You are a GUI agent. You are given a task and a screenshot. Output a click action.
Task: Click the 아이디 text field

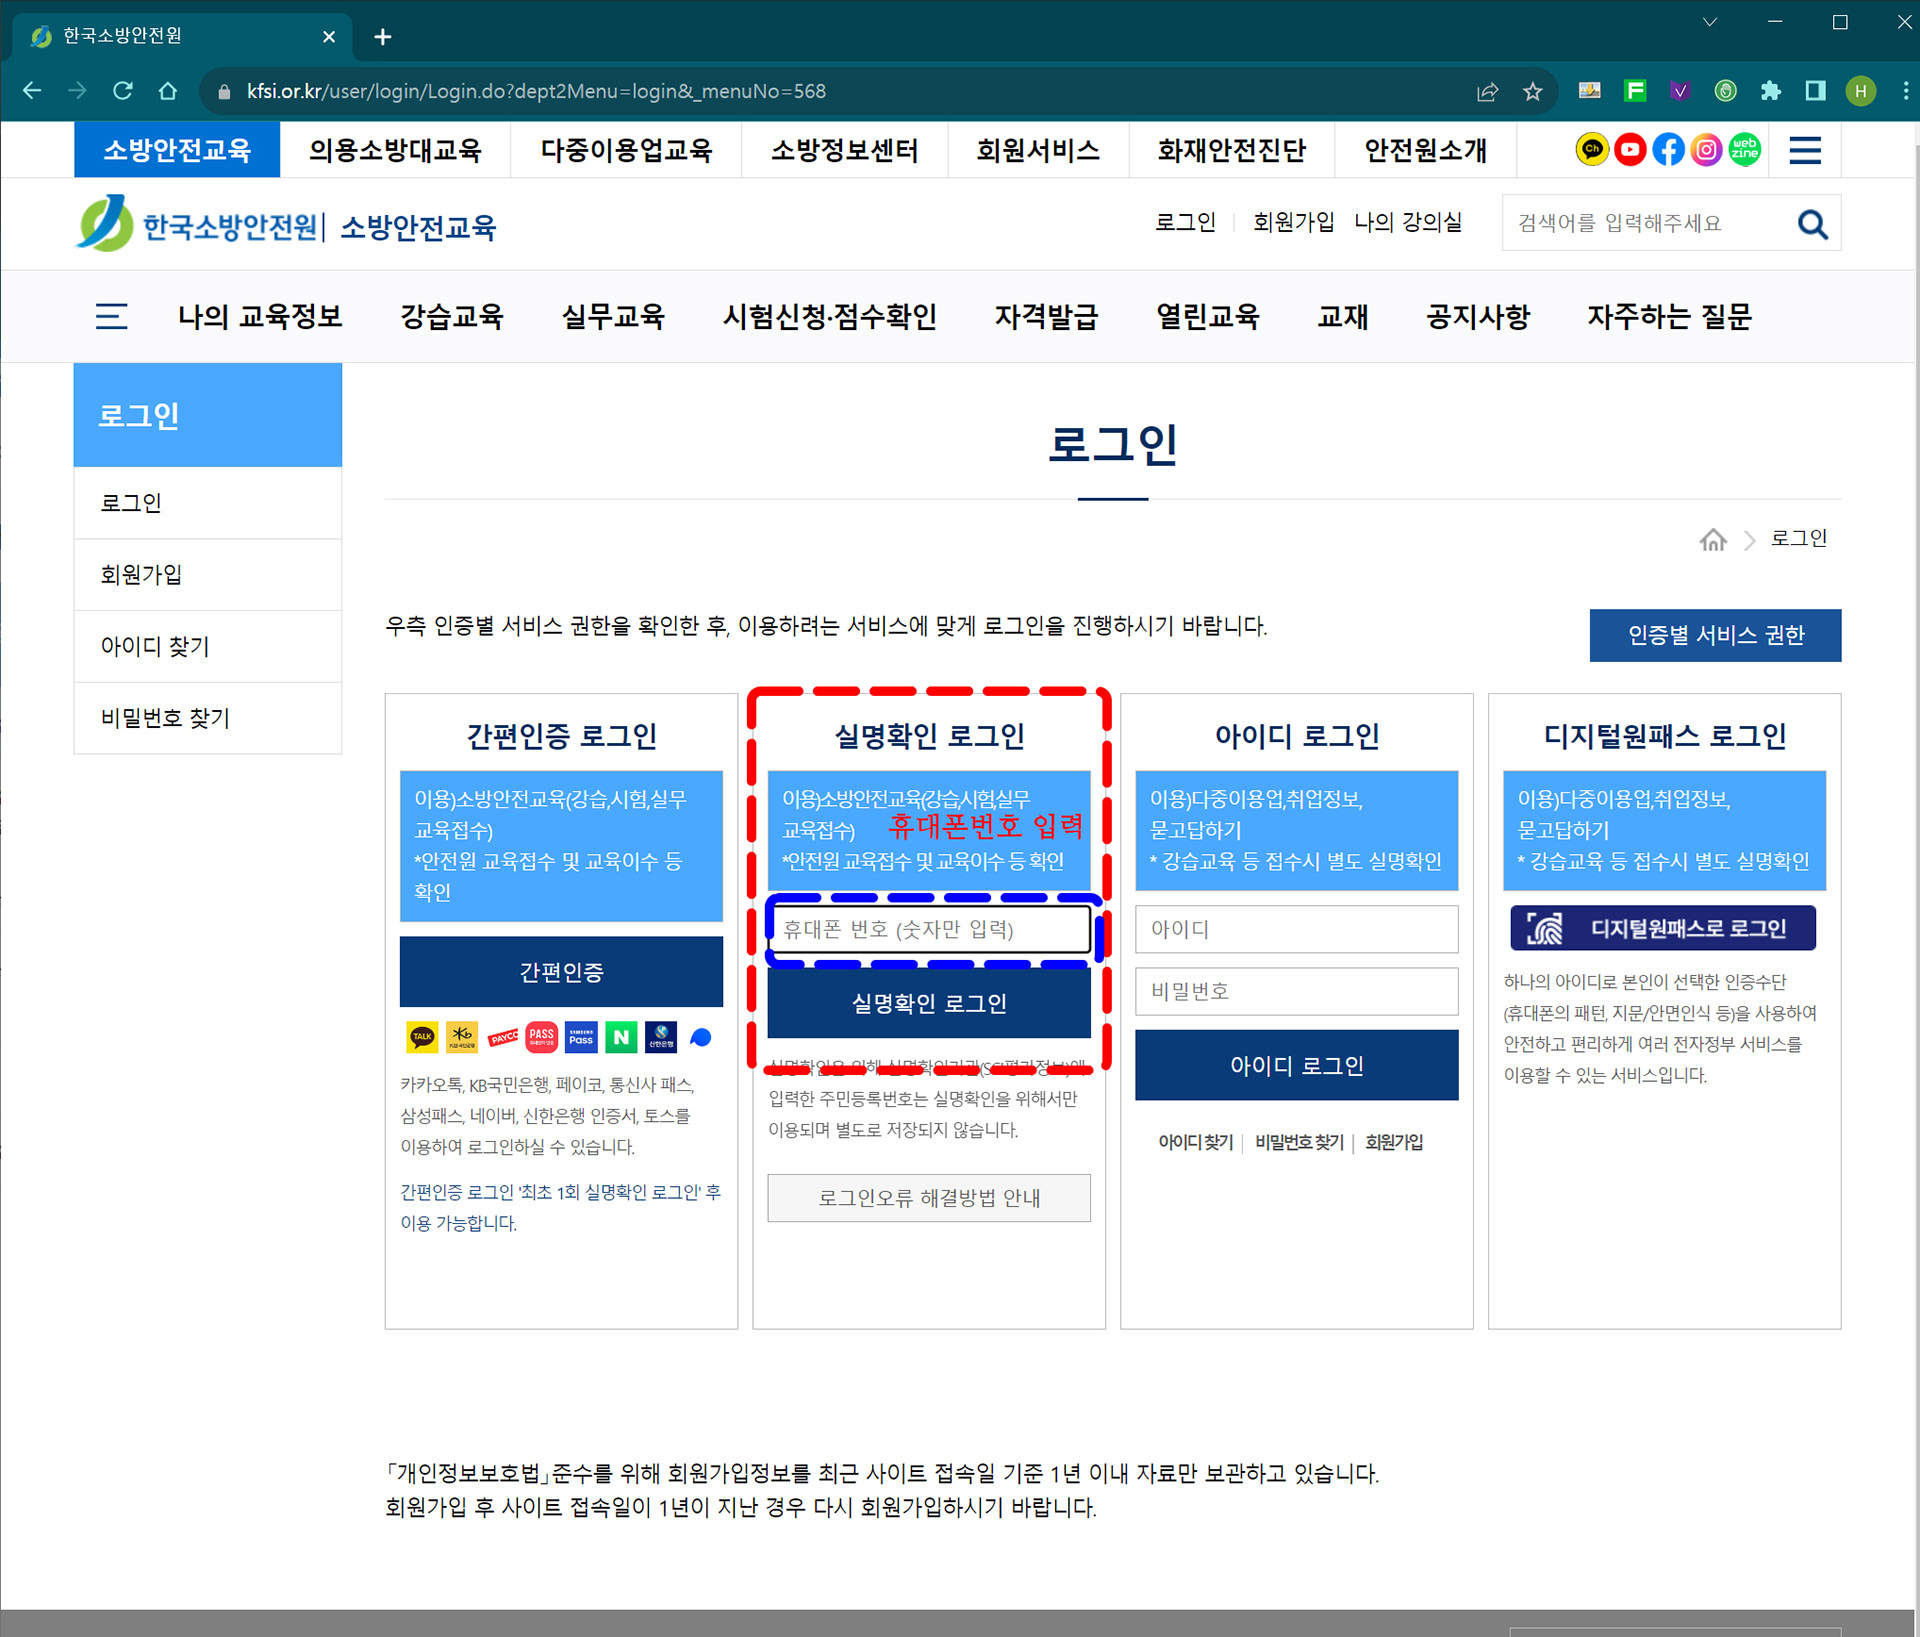1296,930
